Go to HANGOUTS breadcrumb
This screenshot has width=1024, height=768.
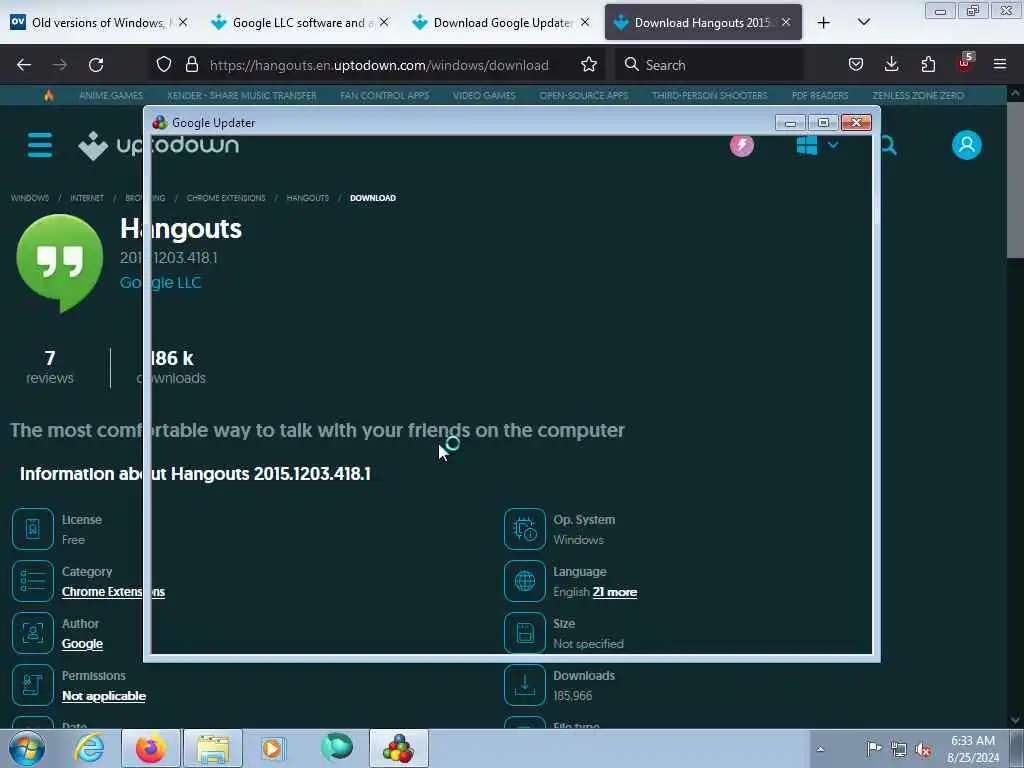308,198
